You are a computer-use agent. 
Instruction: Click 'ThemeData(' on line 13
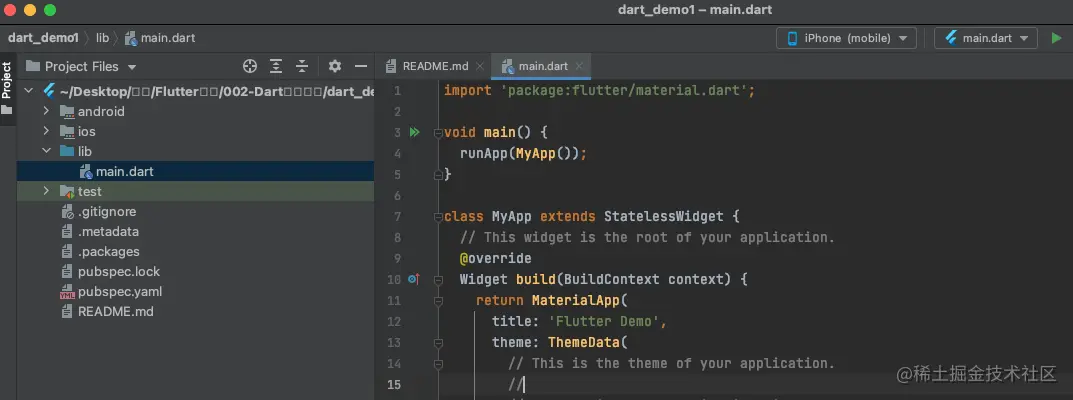588,342
